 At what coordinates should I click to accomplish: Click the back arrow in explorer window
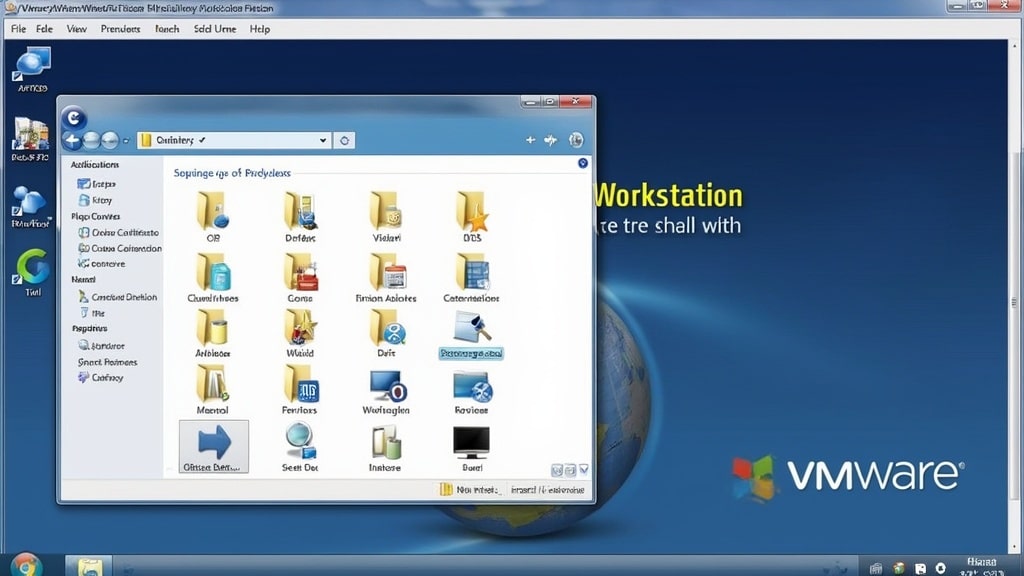[72, 140]
